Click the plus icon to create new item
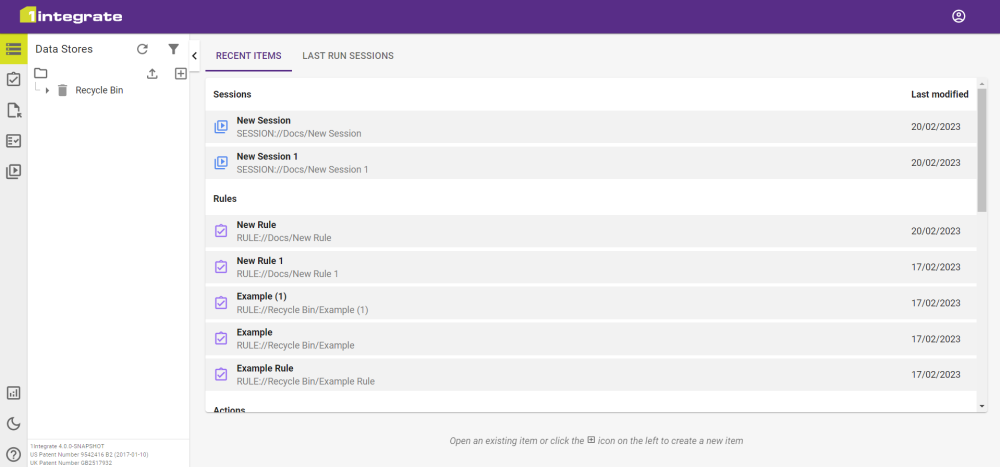 [180, 74]
